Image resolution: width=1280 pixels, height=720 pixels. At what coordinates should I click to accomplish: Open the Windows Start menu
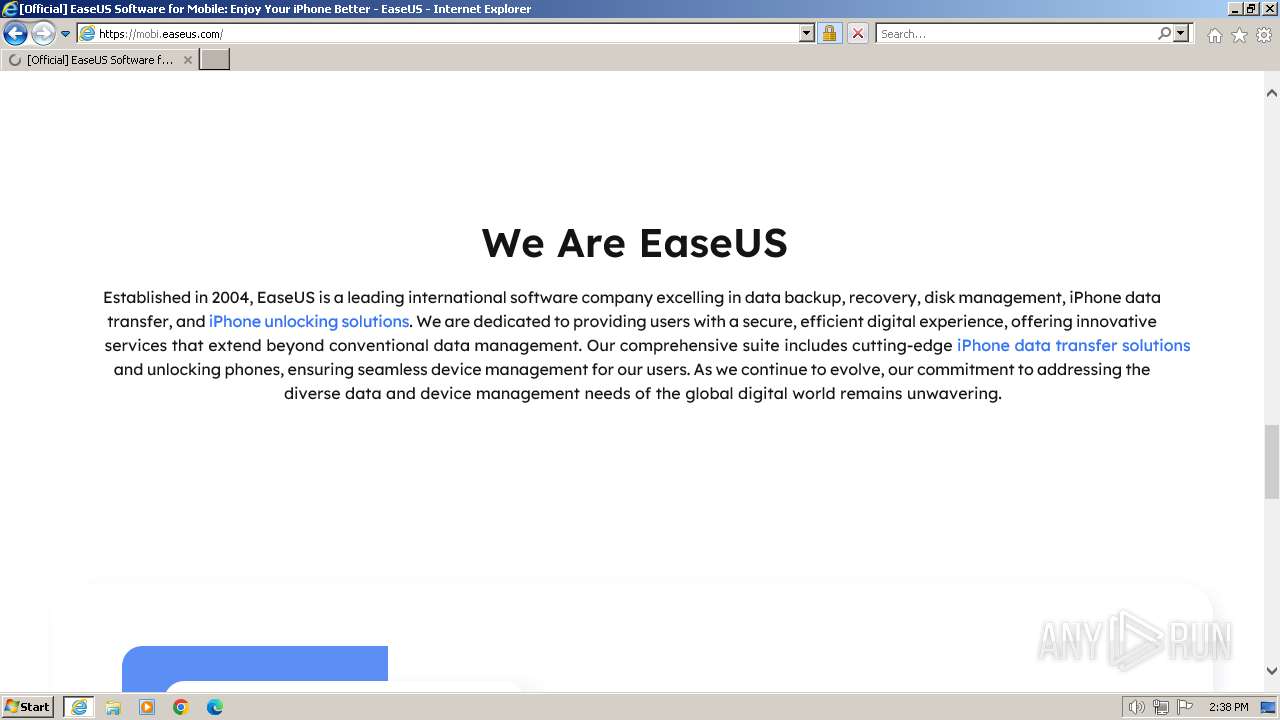(x=28, y=707)
